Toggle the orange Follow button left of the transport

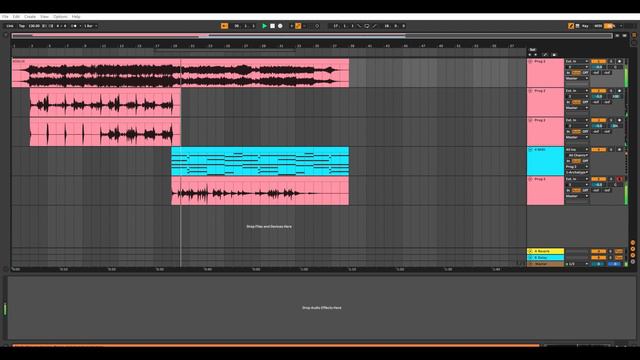point(224,26)
